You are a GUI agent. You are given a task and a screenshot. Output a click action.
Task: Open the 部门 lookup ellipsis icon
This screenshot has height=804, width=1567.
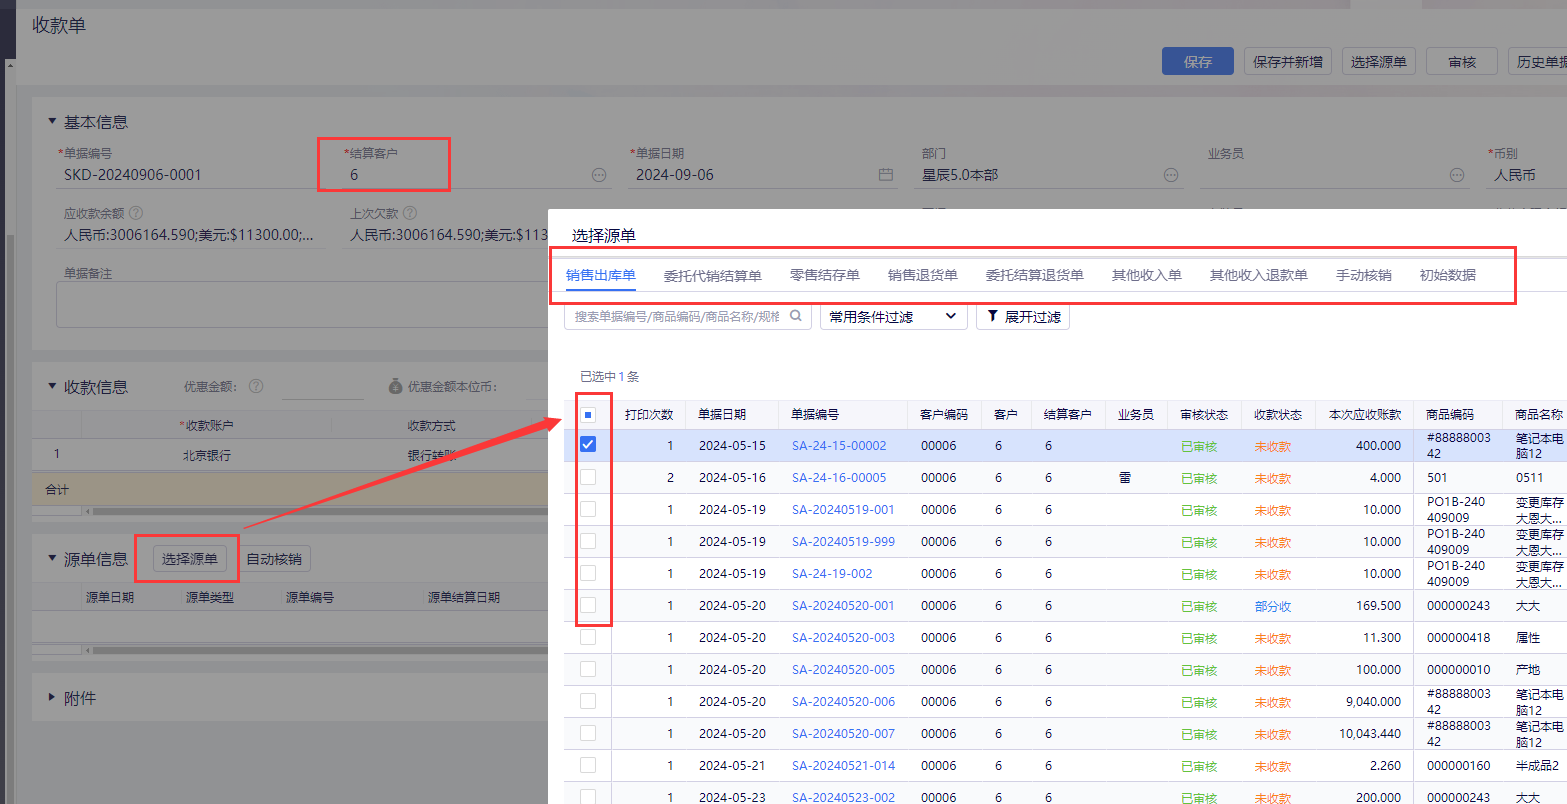tap(1171, 175)
